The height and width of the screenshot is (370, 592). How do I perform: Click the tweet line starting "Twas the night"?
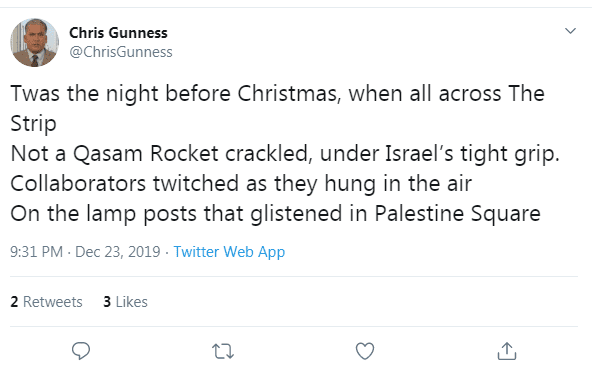[278, 94]
